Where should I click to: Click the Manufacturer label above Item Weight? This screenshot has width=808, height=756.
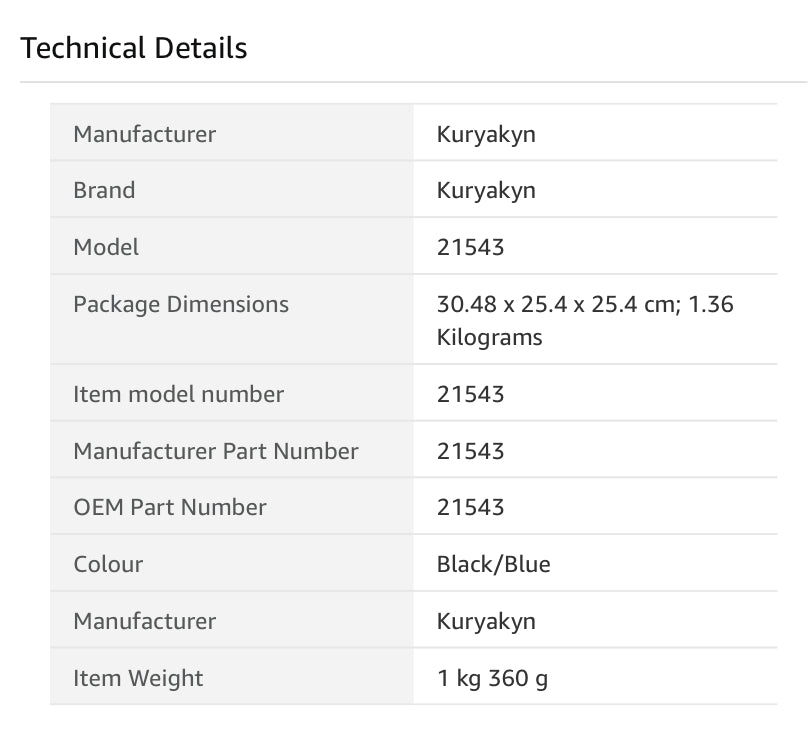click(x=144, y=621)
